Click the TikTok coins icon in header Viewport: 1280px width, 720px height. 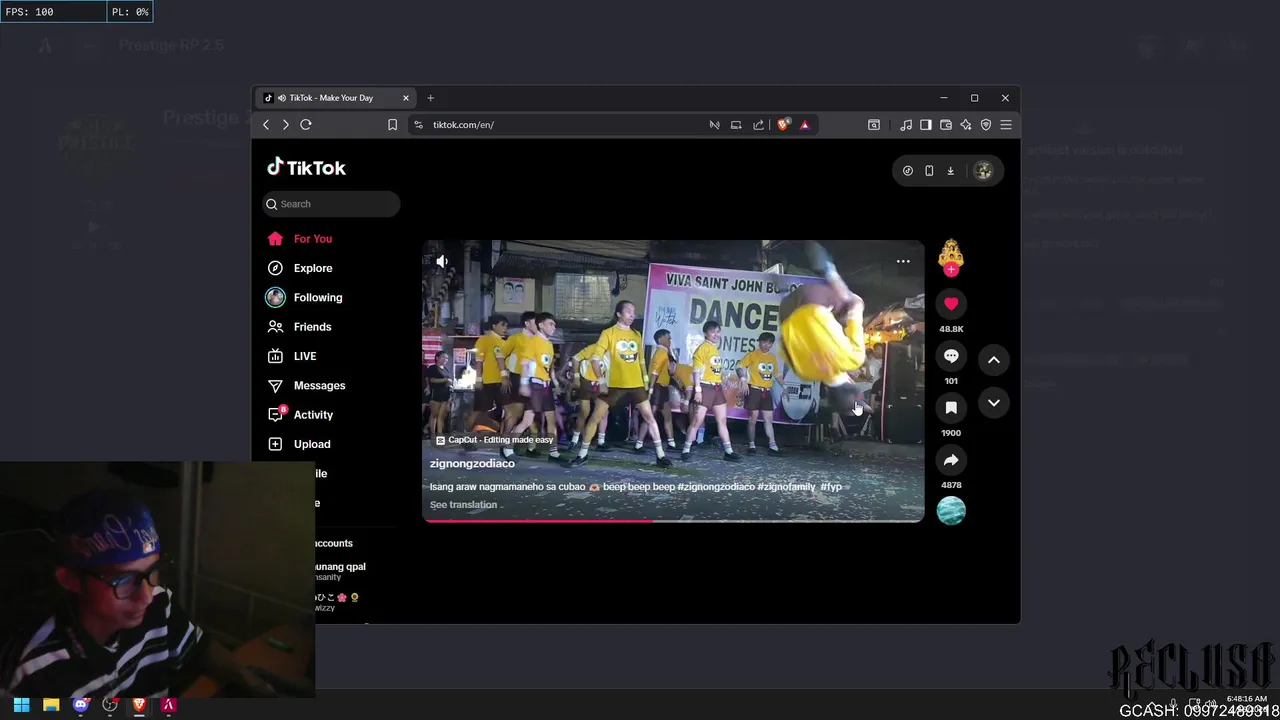908,171
